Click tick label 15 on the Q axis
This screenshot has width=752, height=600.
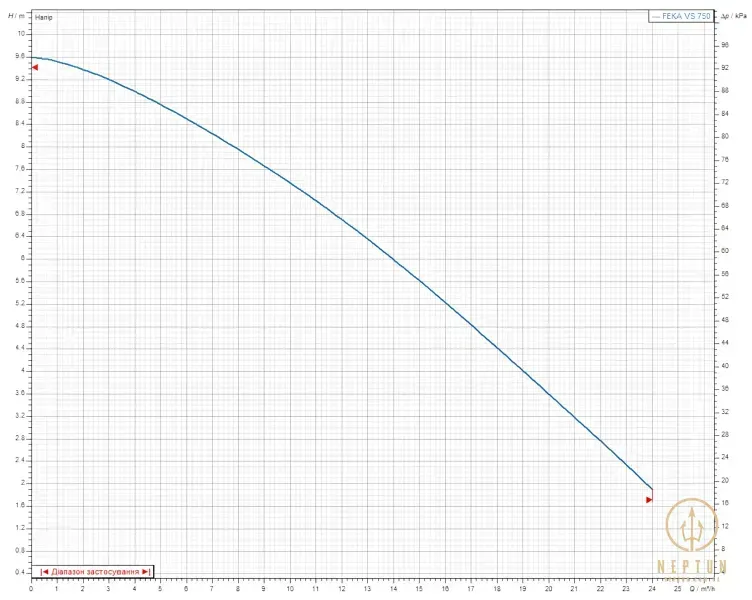coord(419,588)
